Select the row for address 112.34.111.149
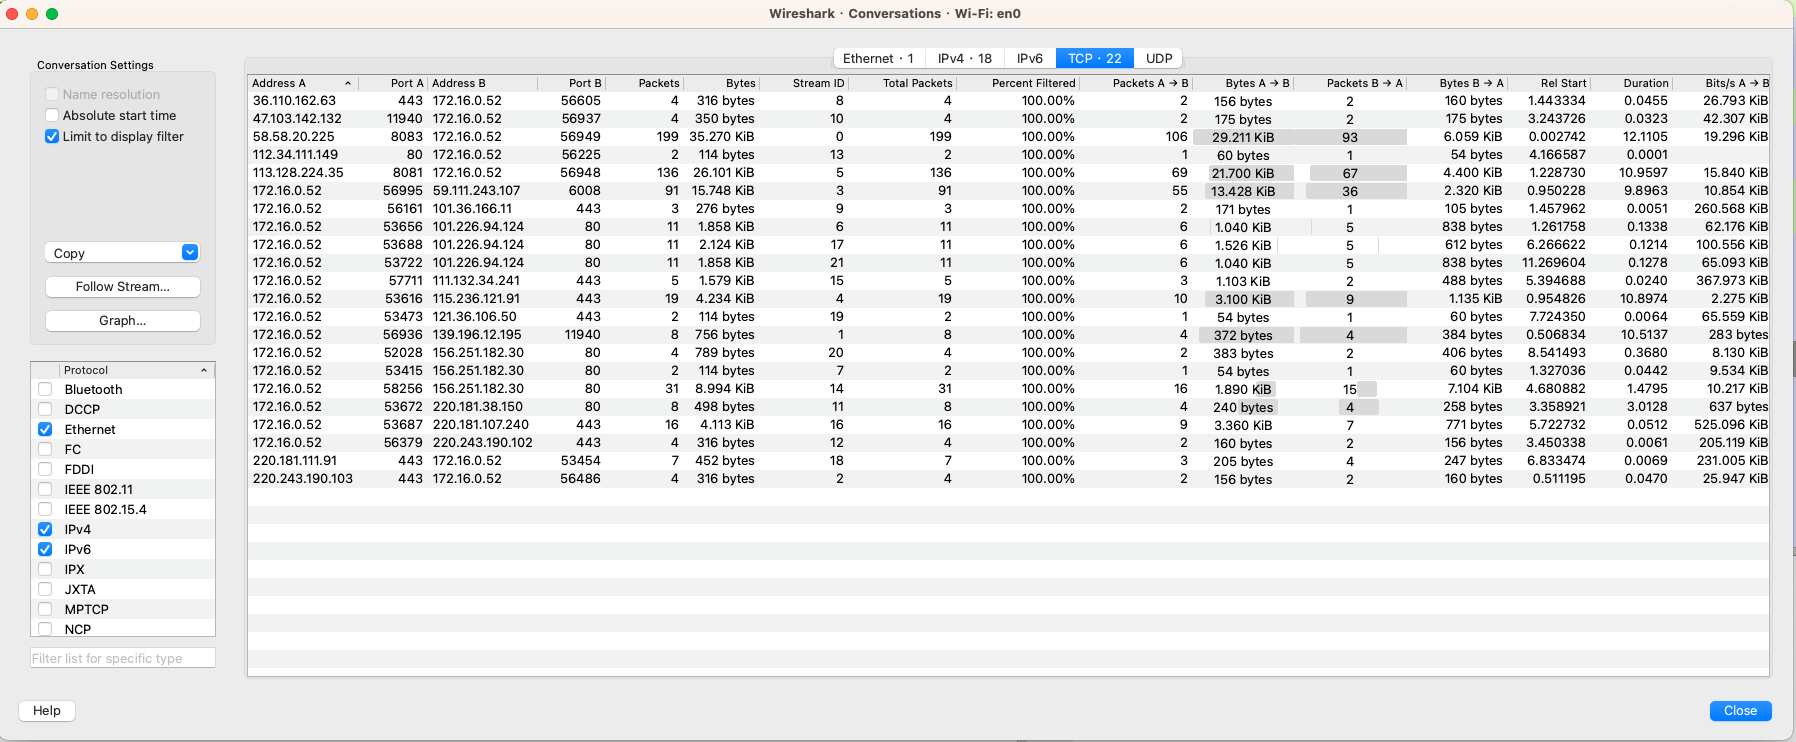The height and width of the screenshot is (742, 1796). tap(1008, 154)
